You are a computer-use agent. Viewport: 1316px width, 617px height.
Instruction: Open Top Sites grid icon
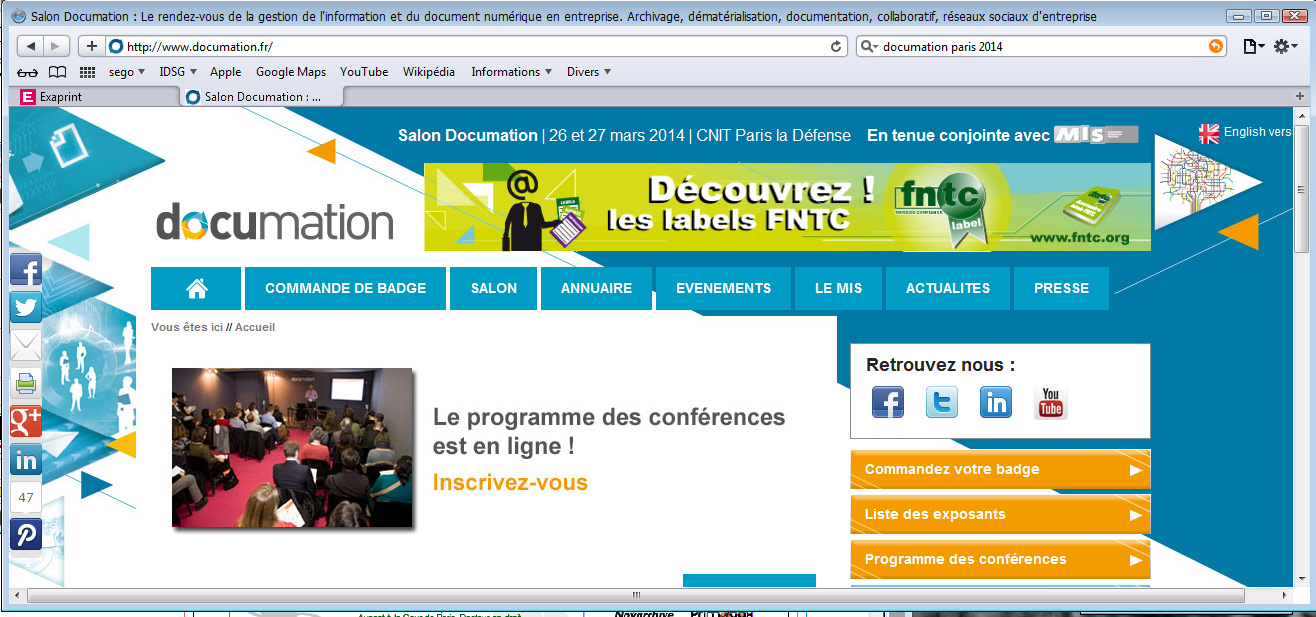tap(87, 72)
